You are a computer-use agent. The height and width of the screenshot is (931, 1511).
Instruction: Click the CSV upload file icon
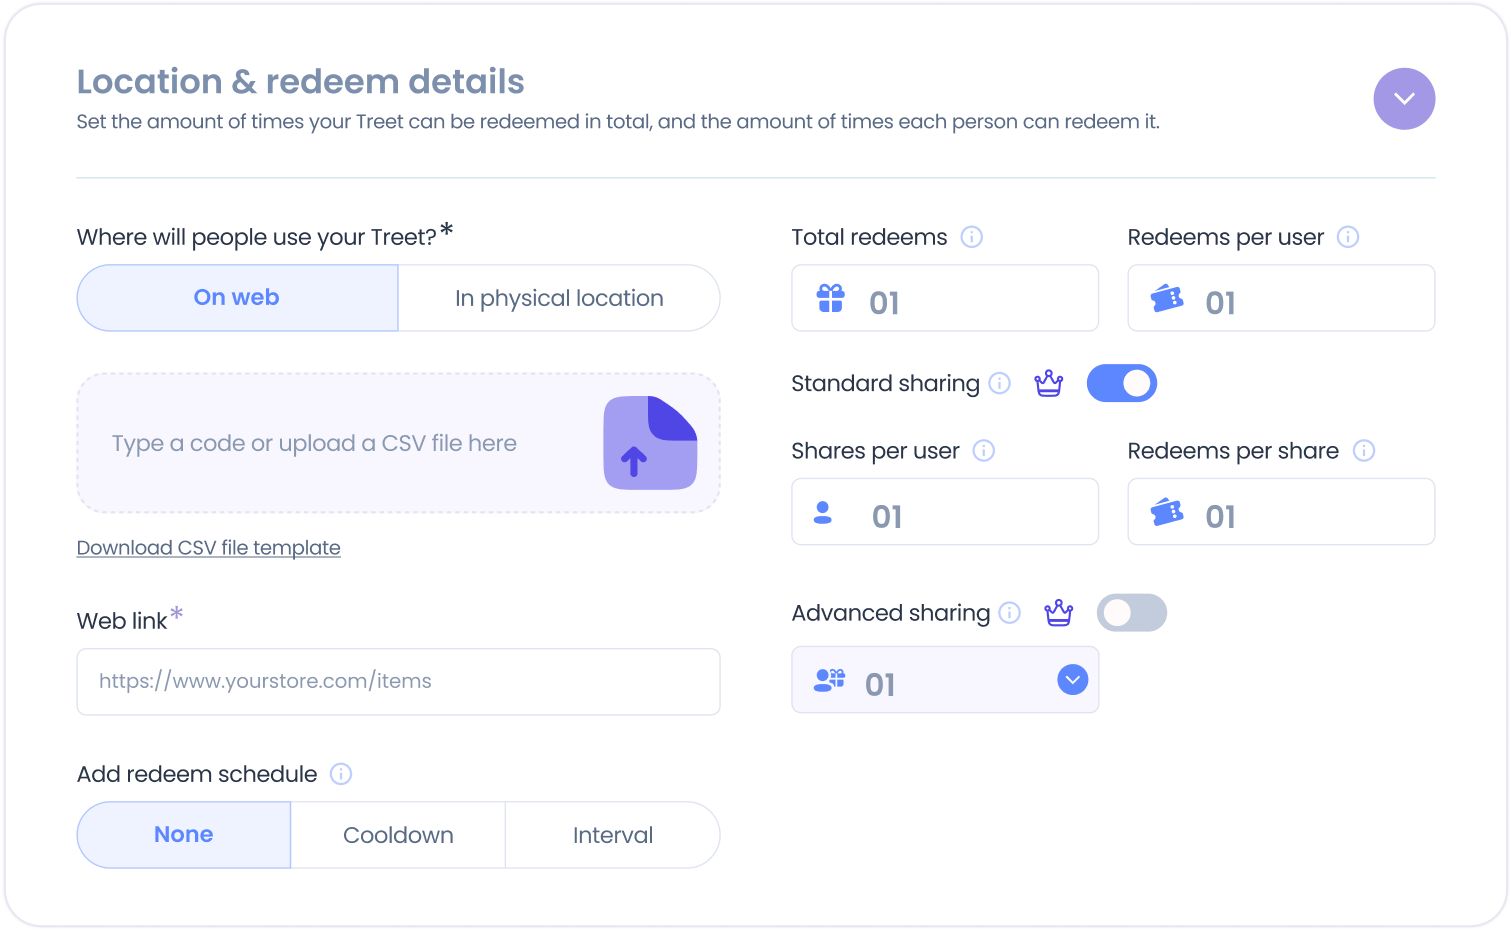(650, 443)
